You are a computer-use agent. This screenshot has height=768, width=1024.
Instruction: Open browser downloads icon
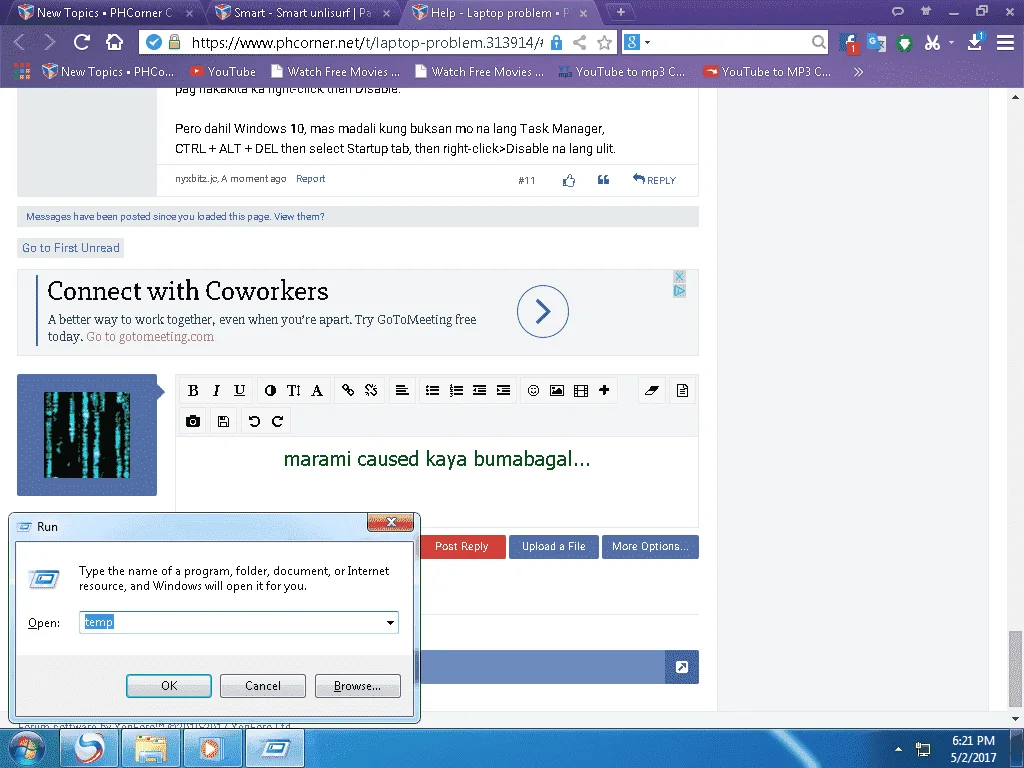point(975,42)
